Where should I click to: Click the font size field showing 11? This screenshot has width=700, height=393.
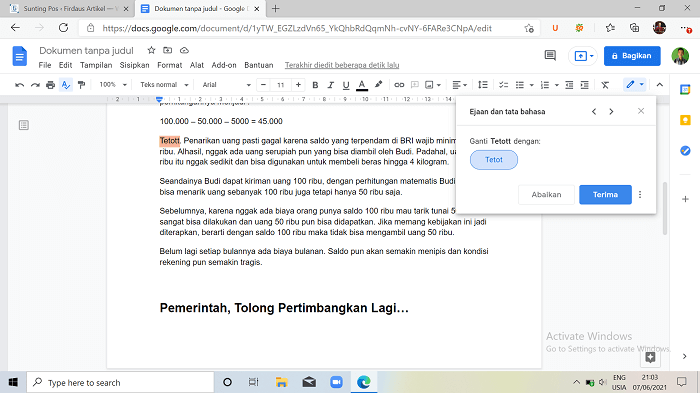click(280, 85)
